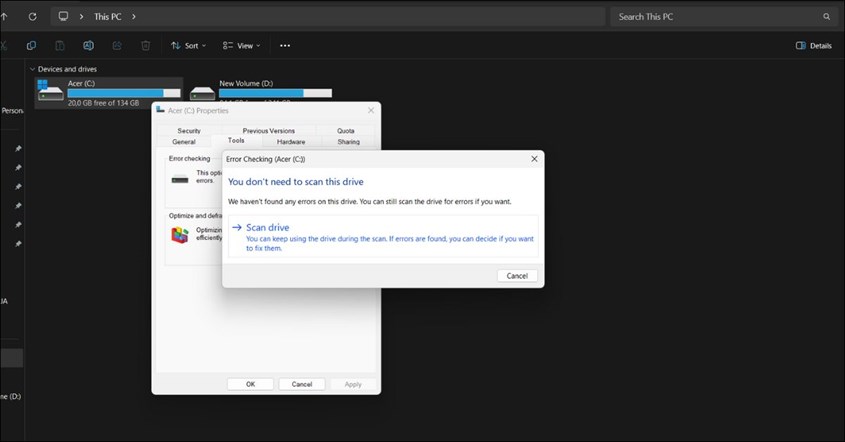Toggle the Details pane button
845x442 pixels.
coord(814,46)
